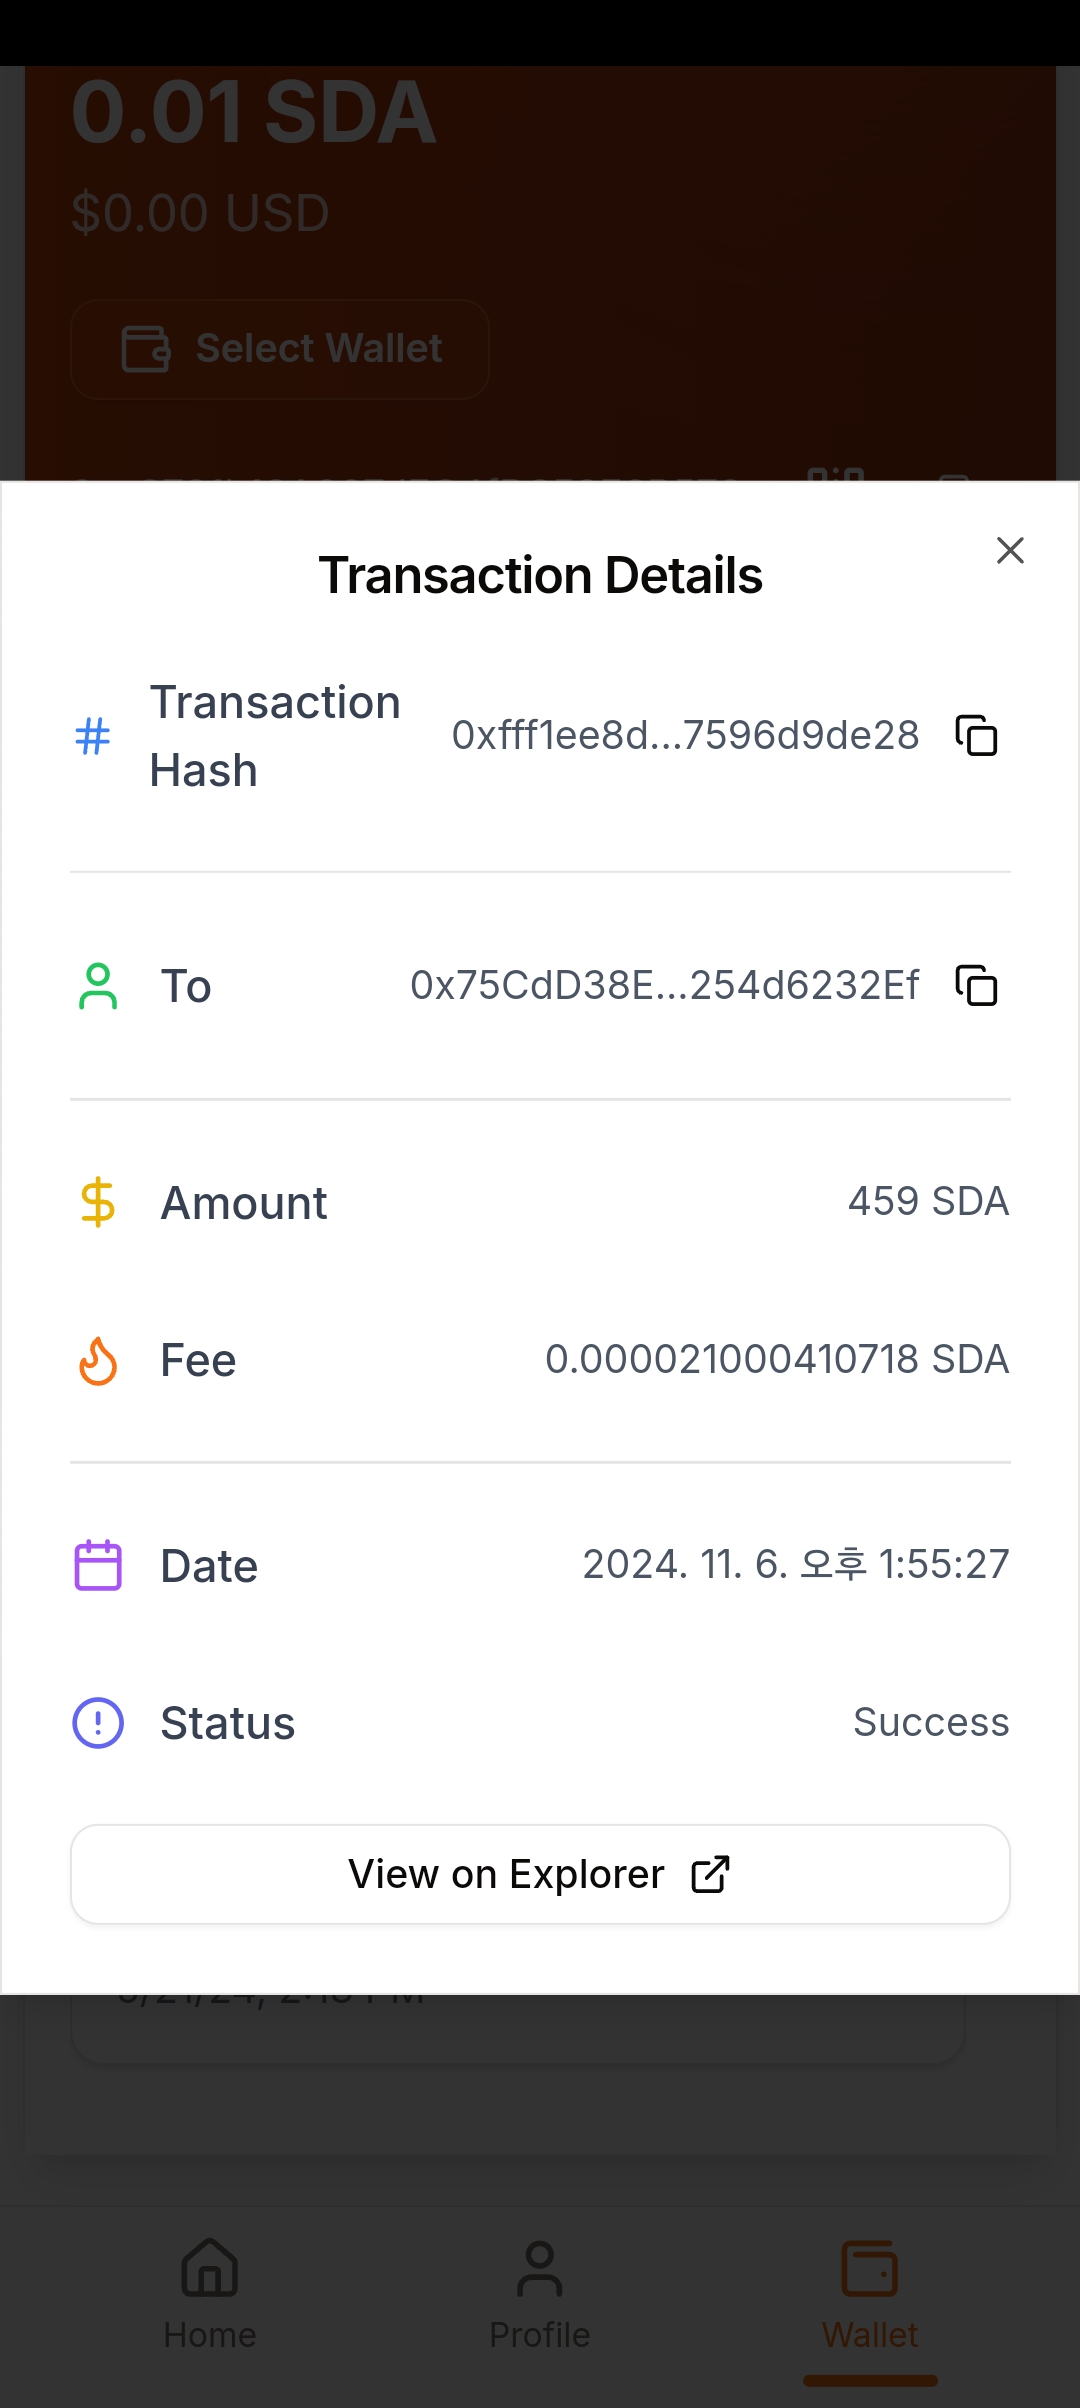Click the truncated To address text

click(664, 986)
